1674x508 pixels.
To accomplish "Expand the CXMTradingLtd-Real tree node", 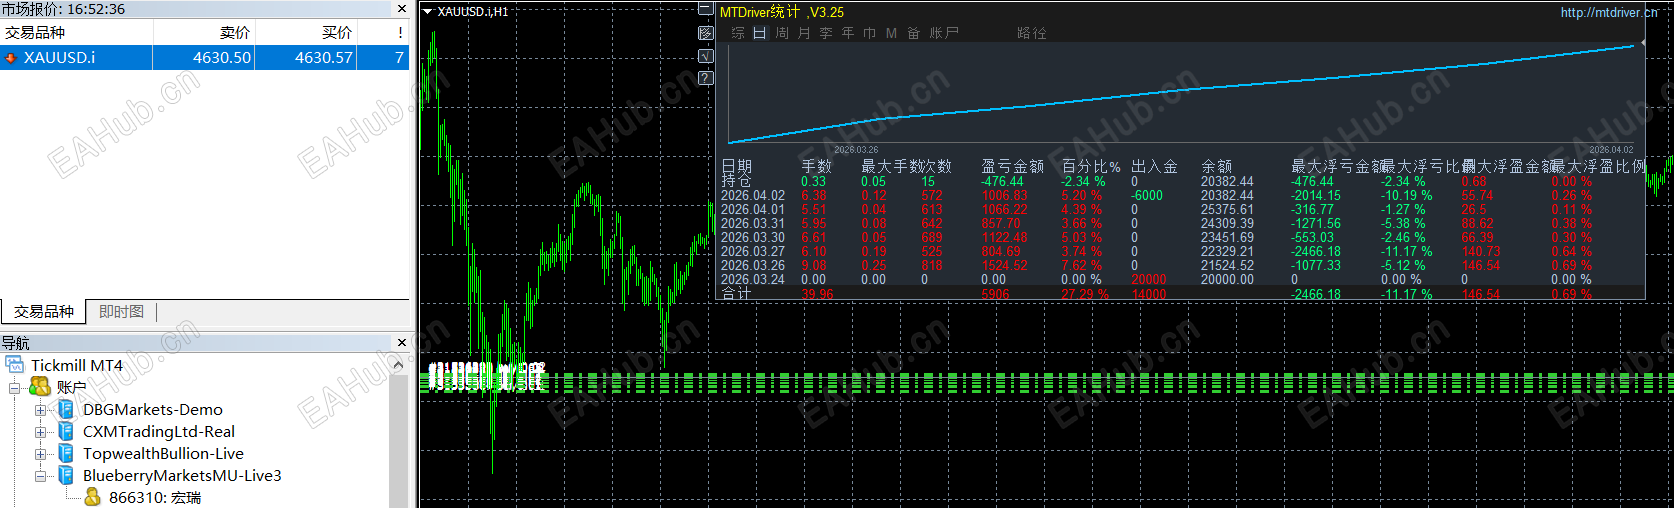I will (x=40, y=432).
